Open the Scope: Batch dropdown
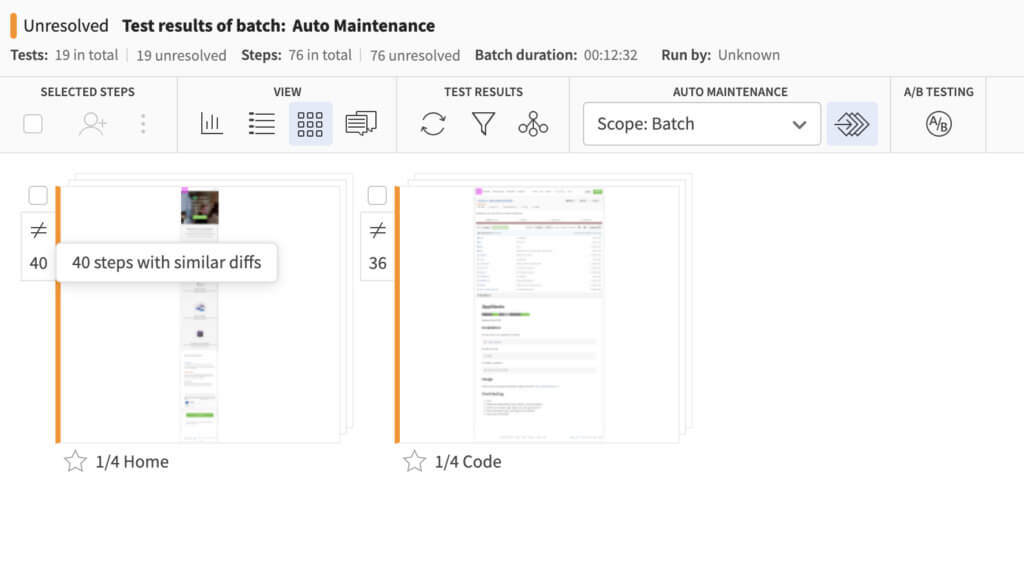This screenshot has height=583, width=1024. click(701, 124)
